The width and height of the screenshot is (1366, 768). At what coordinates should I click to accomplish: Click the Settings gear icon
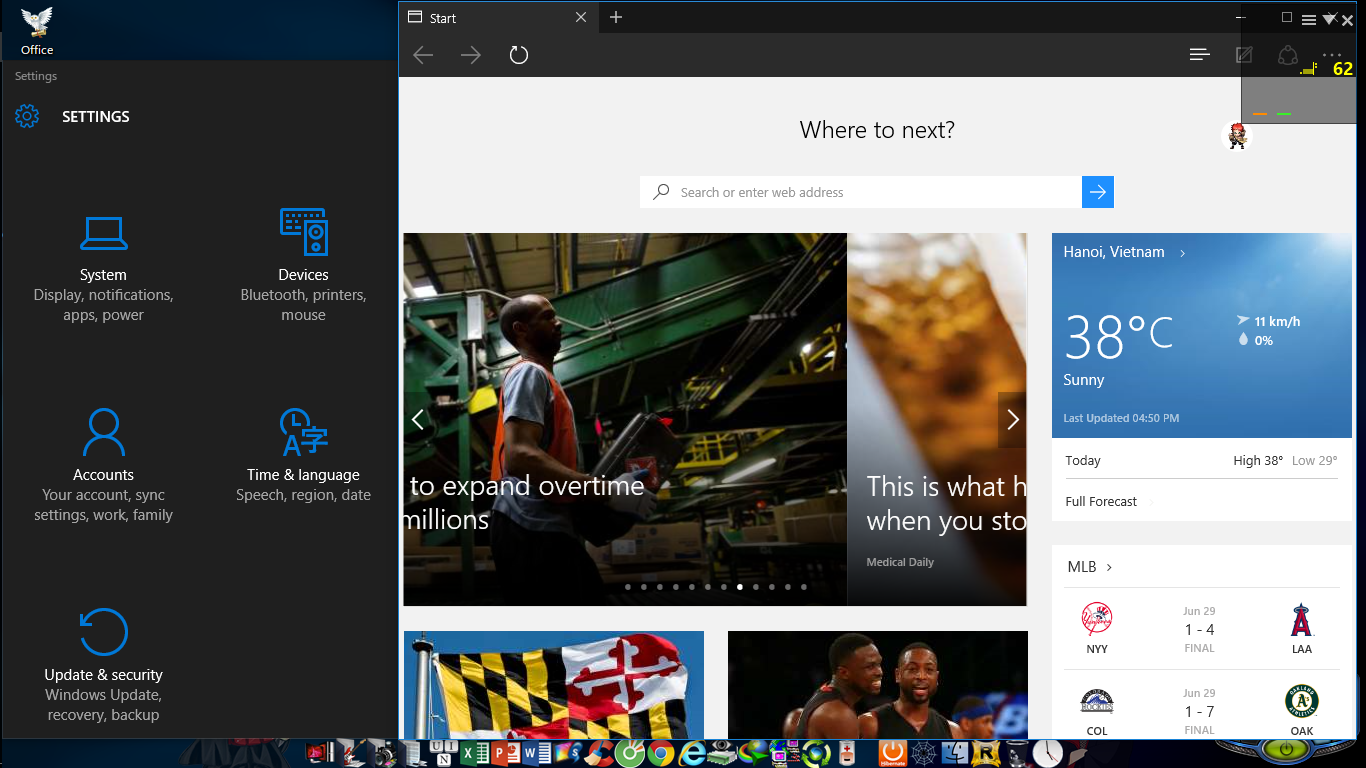point(27,116)
